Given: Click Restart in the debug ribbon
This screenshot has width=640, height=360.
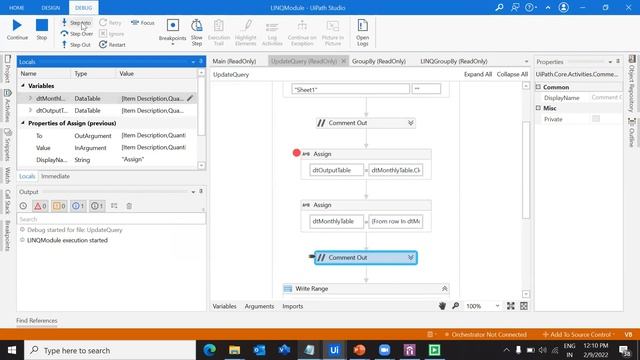Looking at the screenshot, I should 112,45.
